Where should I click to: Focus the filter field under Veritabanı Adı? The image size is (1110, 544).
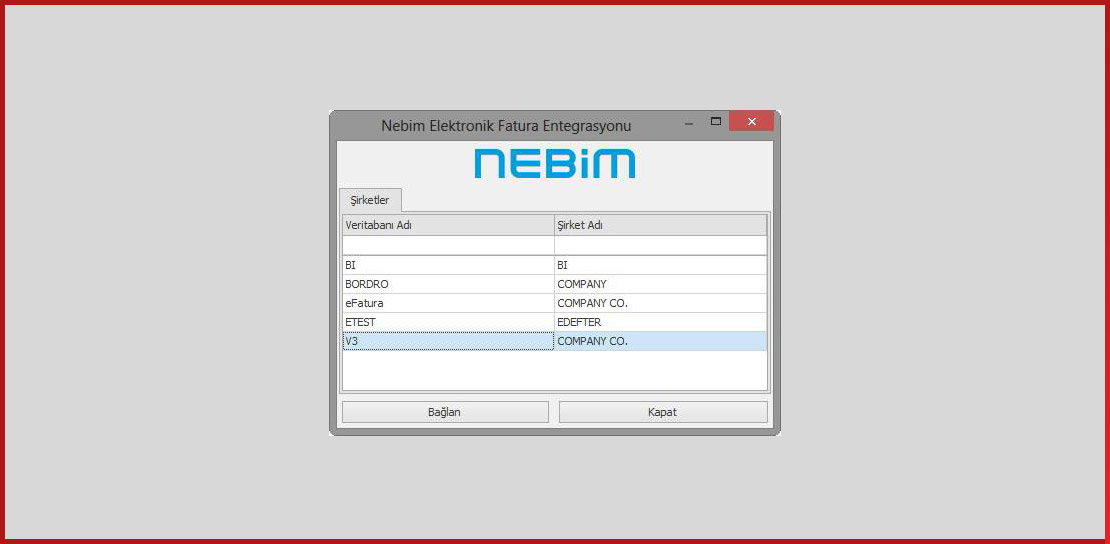tap(448, 245)
